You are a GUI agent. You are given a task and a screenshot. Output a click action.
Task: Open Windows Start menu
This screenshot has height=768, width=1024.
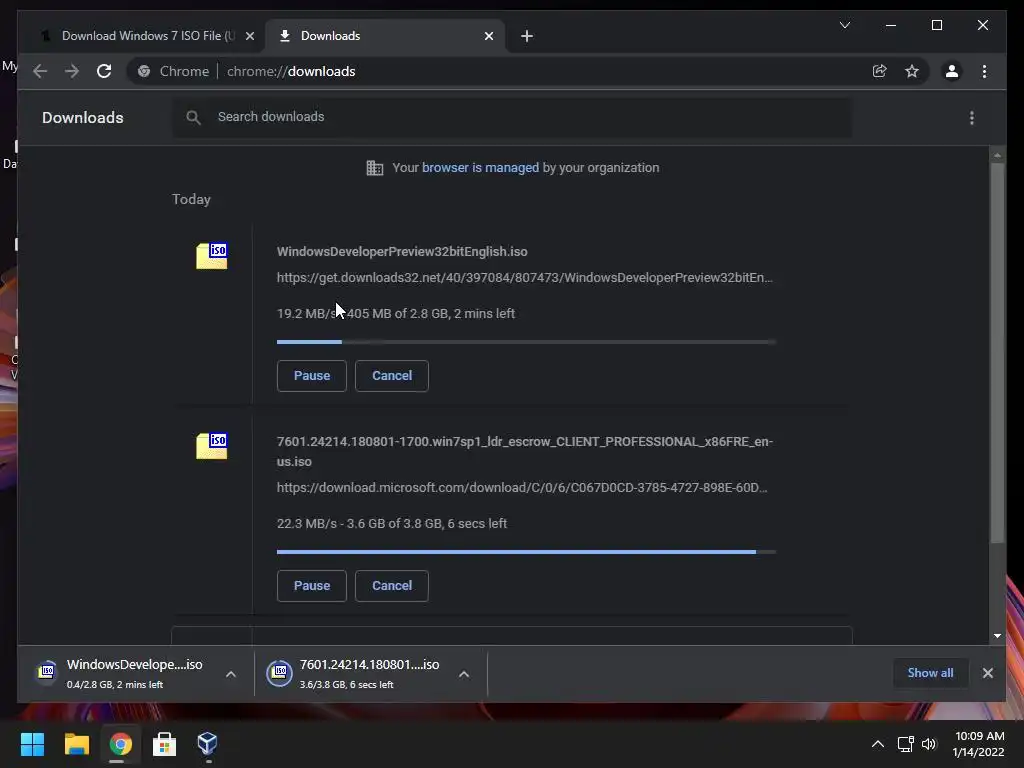click(x=32, y=744)
